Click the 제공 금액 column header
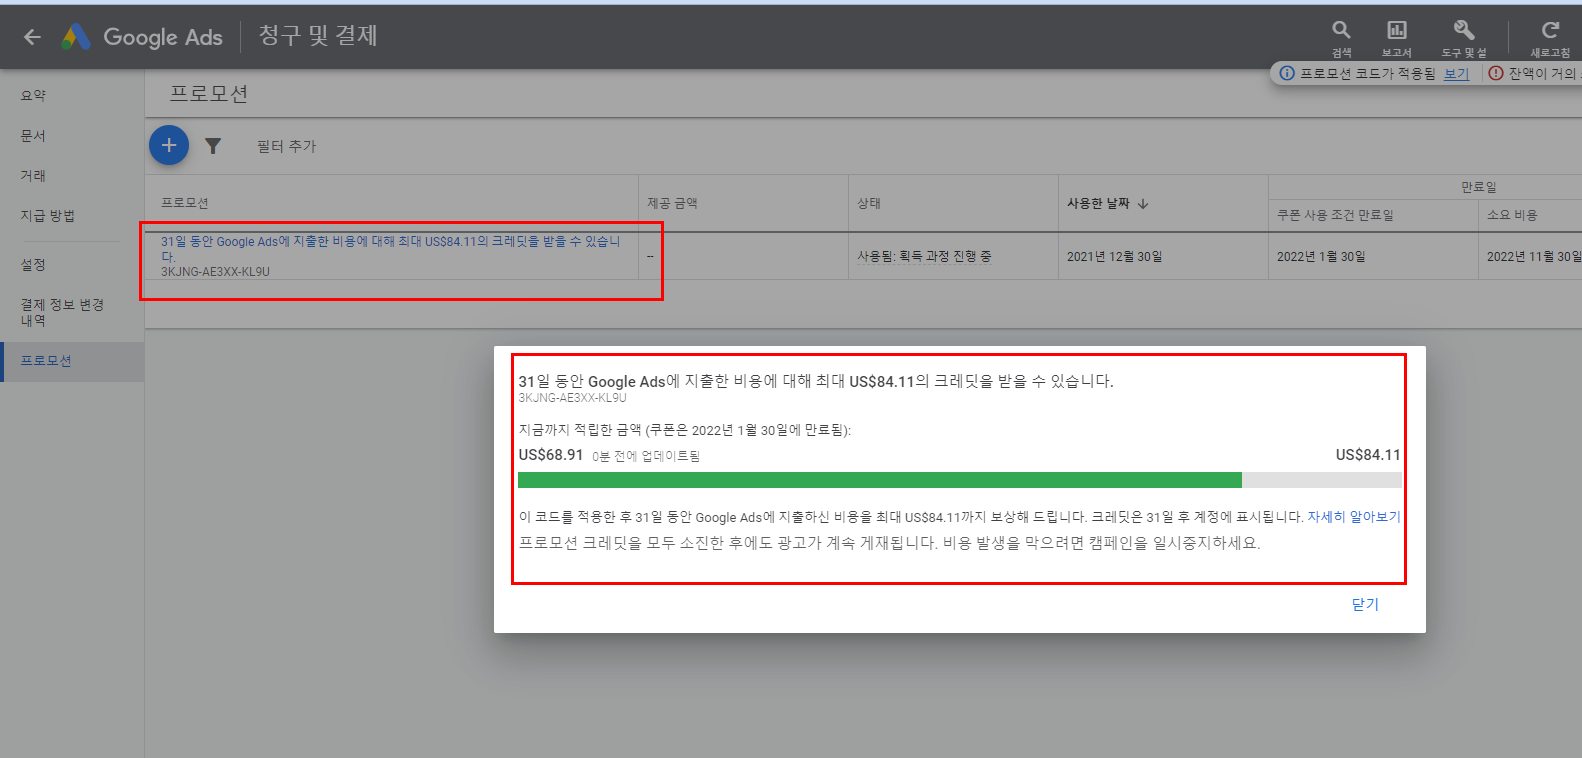The image size is (1582, 758). coord(672,203)
